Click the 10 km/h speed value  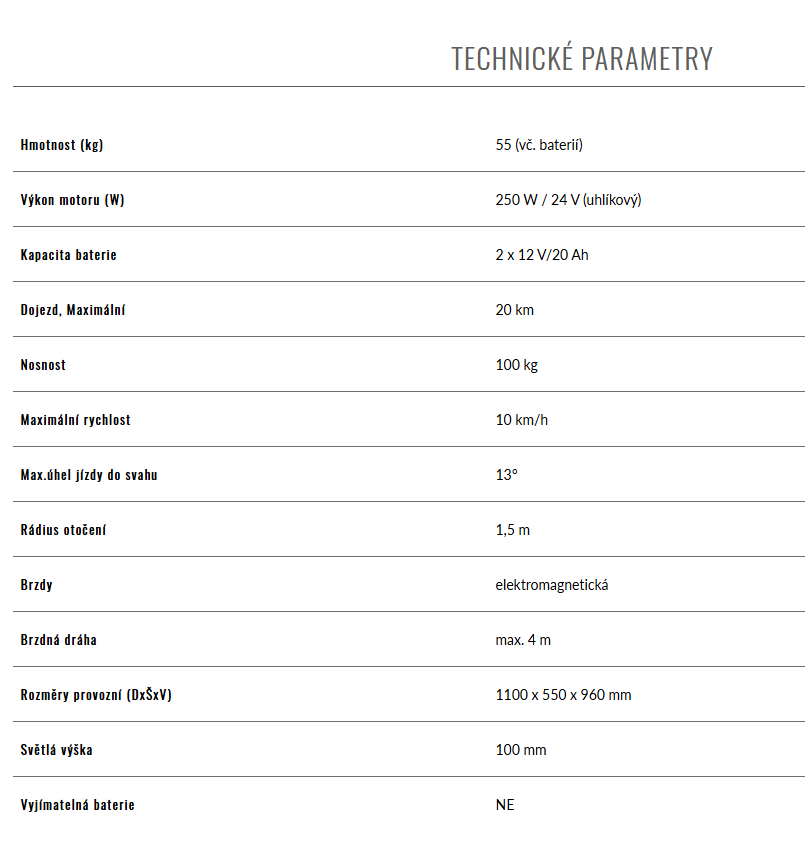(x=522, y=420)
